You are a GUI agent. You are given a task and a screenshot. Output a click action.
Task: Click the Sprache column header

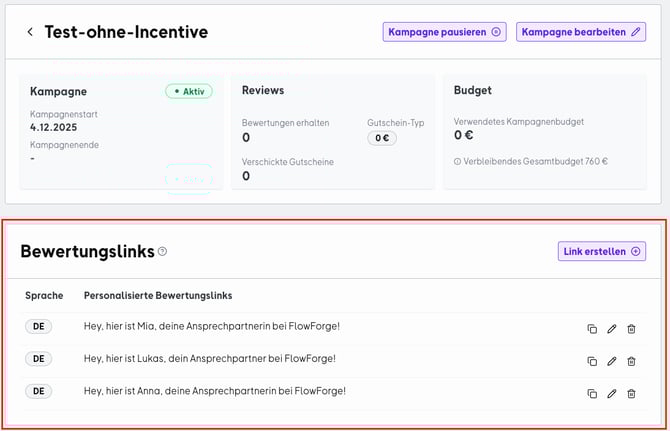tap(44, 296)
